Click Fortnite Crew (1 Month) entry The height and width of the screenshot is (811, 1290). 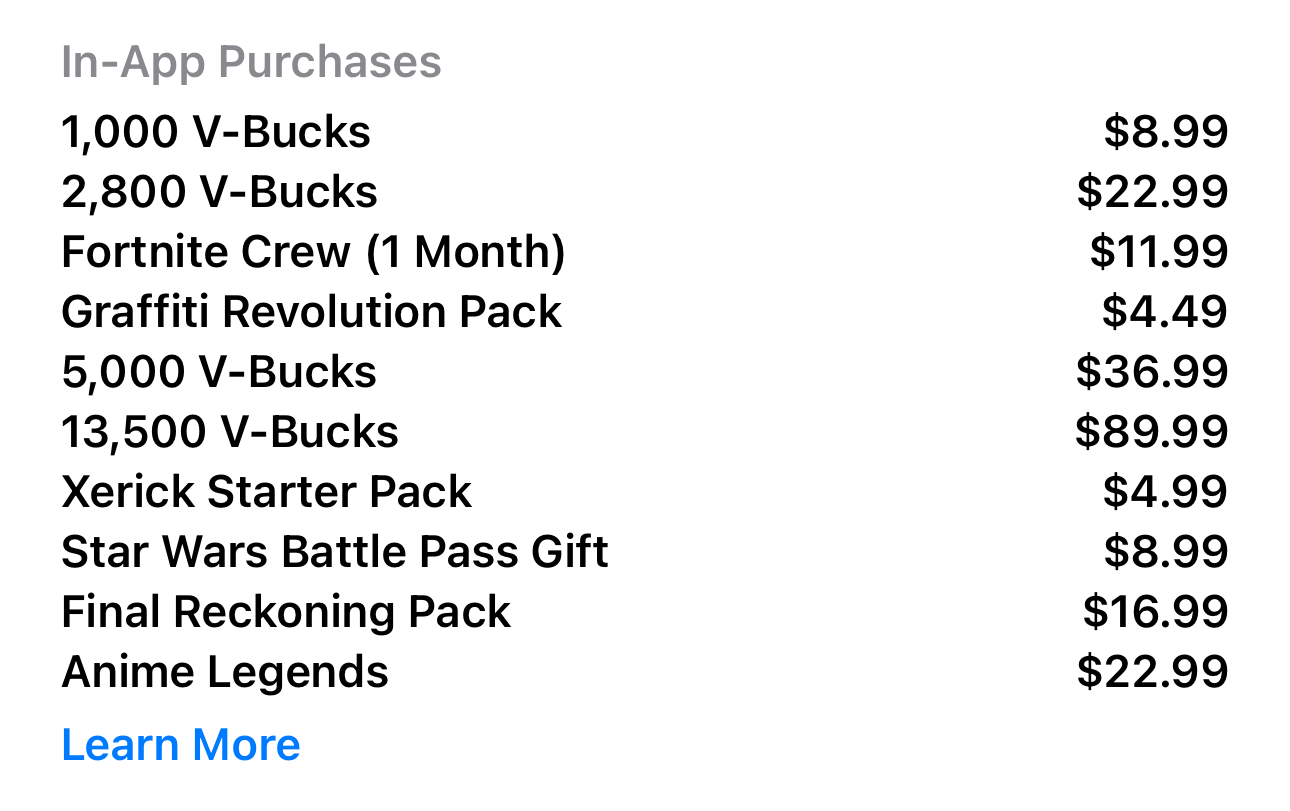coord(313,252)
